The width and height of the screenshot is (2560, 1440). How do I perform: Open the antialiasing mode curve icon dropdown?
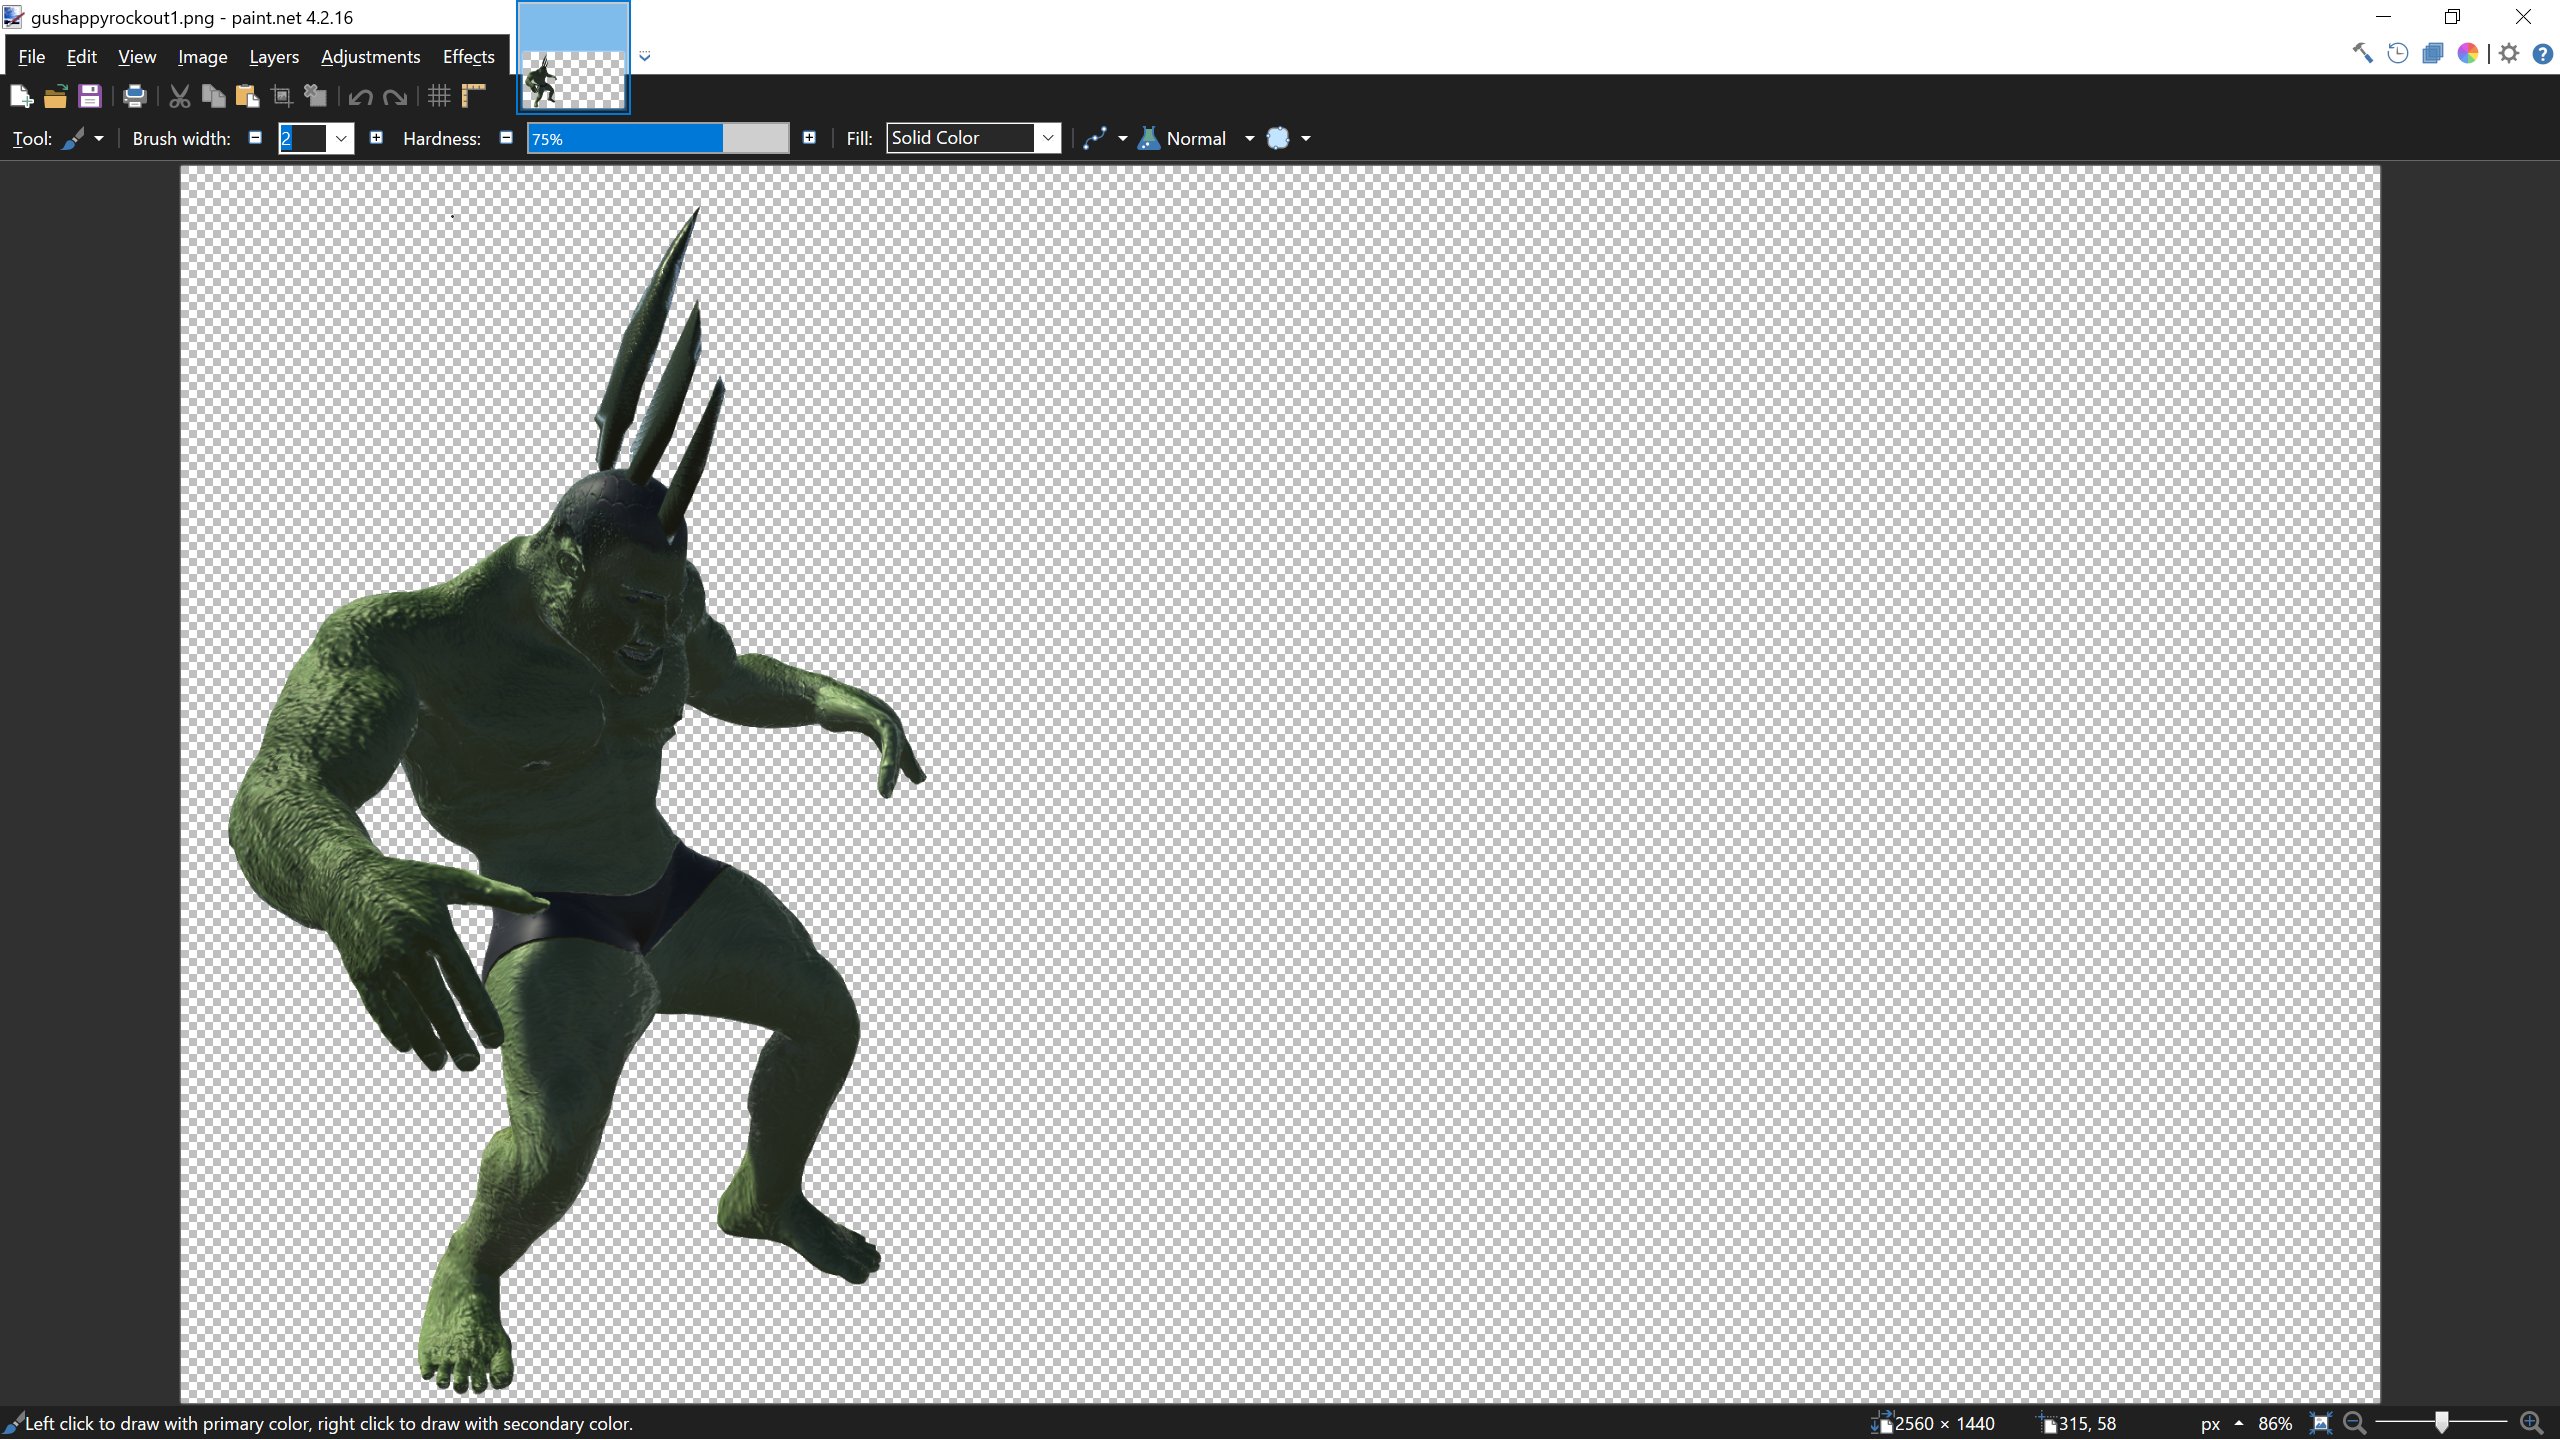click(1105, 139)
